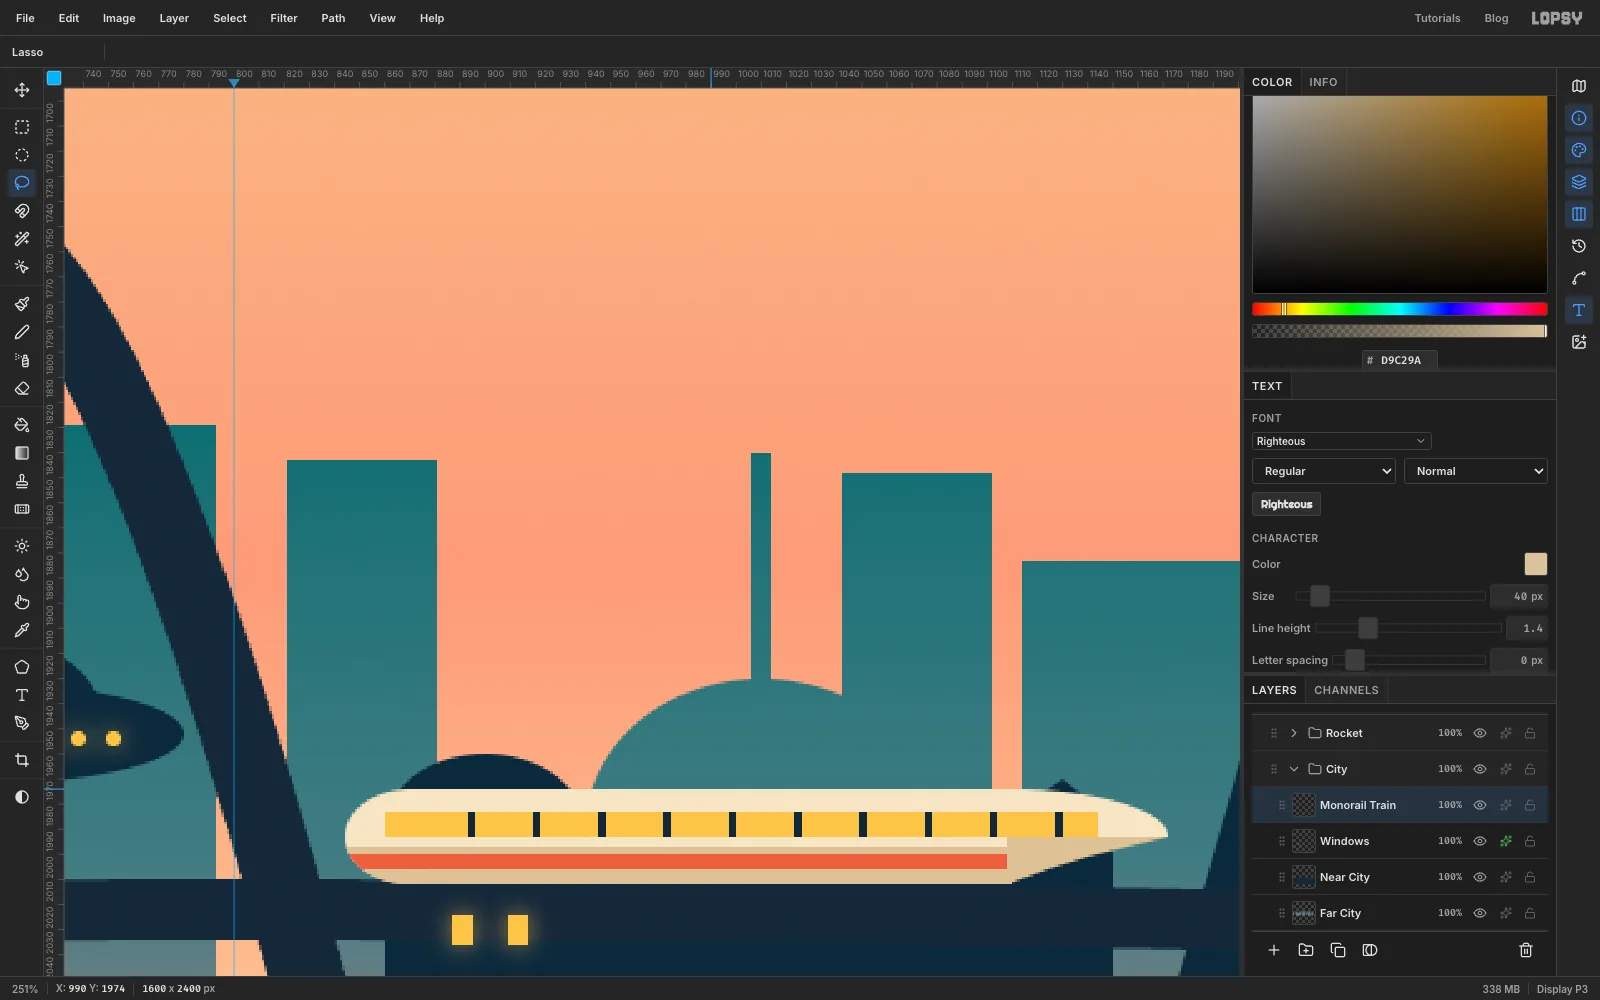Select the Move tool
Screen dimensions: 1600x1000
[22, 90]
